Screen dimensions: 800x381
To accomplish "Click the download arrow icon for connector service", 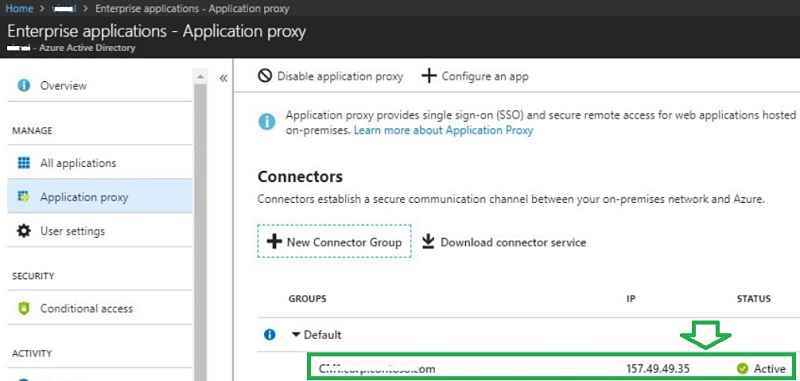I will tap(428, 241).
